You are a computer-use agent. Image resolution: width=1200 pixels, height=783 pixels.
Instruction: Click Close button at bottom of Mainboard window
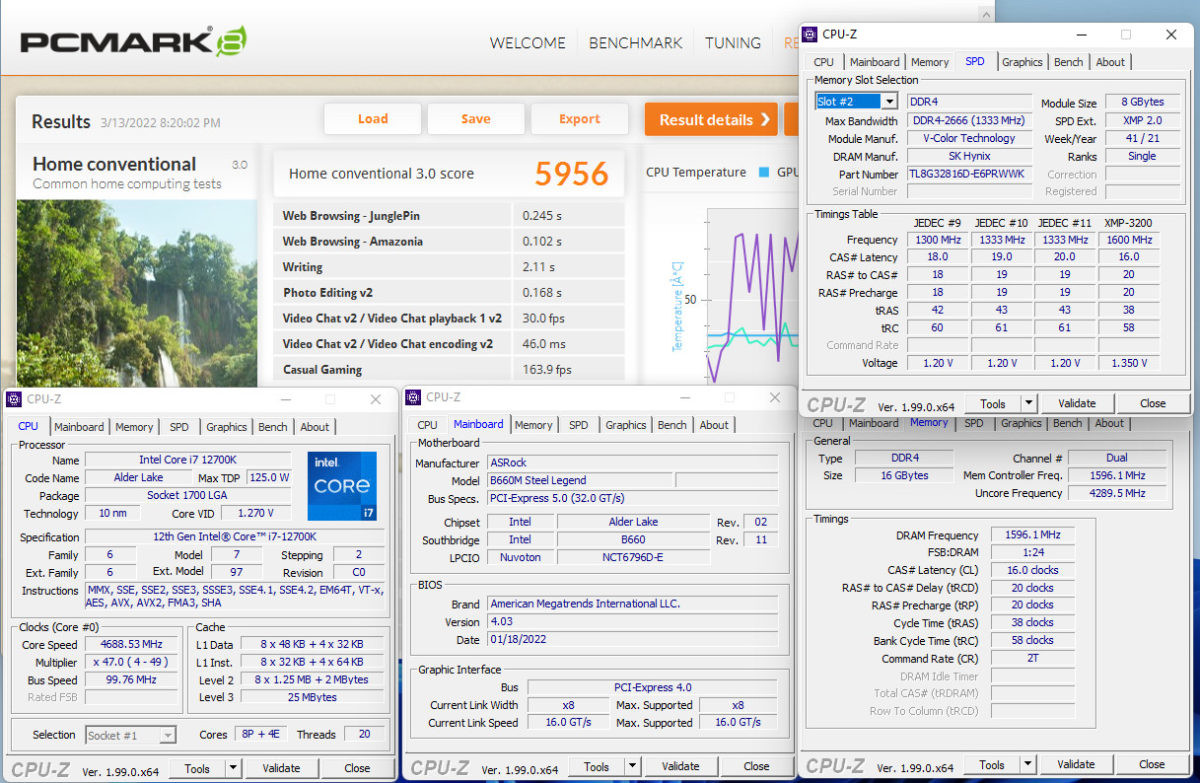(x=757, y=767)
